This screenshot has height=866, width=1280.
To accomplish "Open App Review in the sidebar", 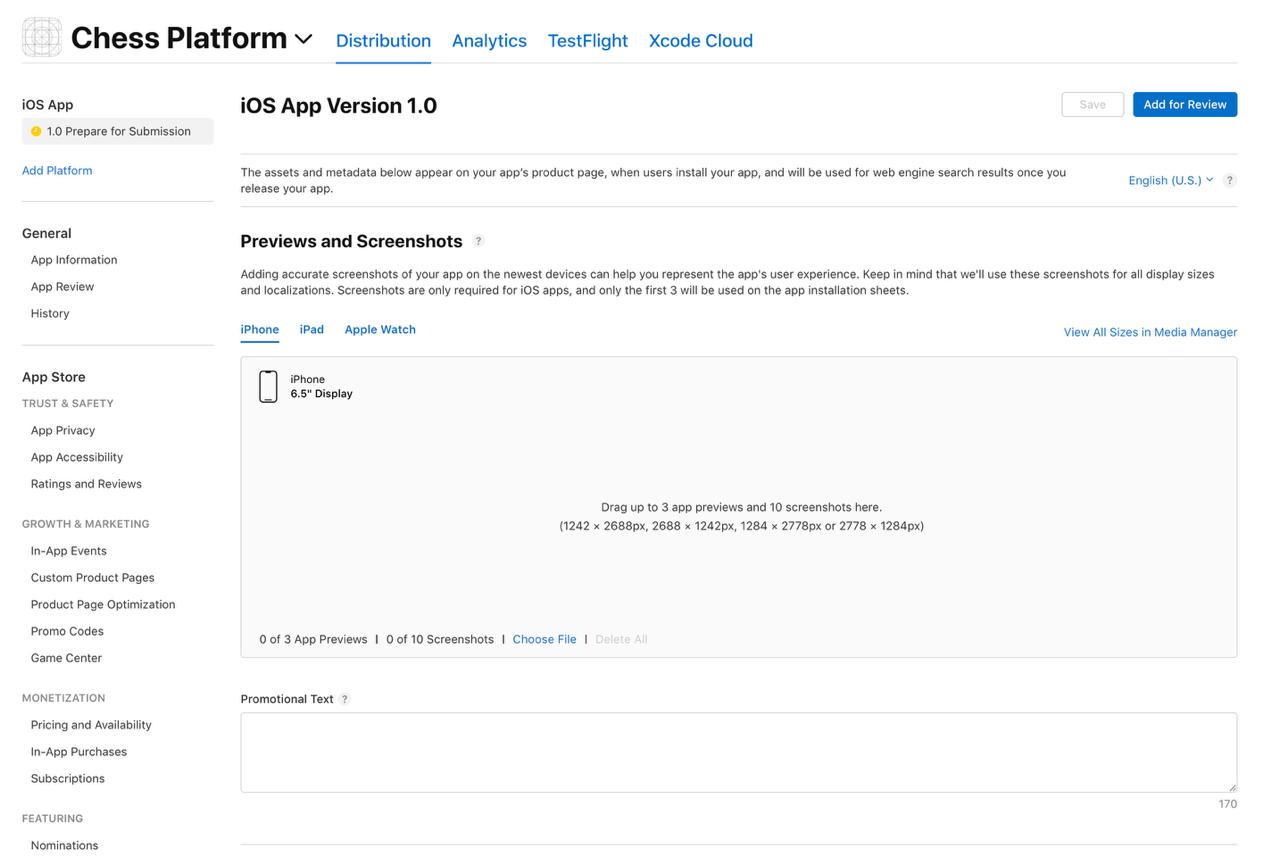I will [62, 287].
